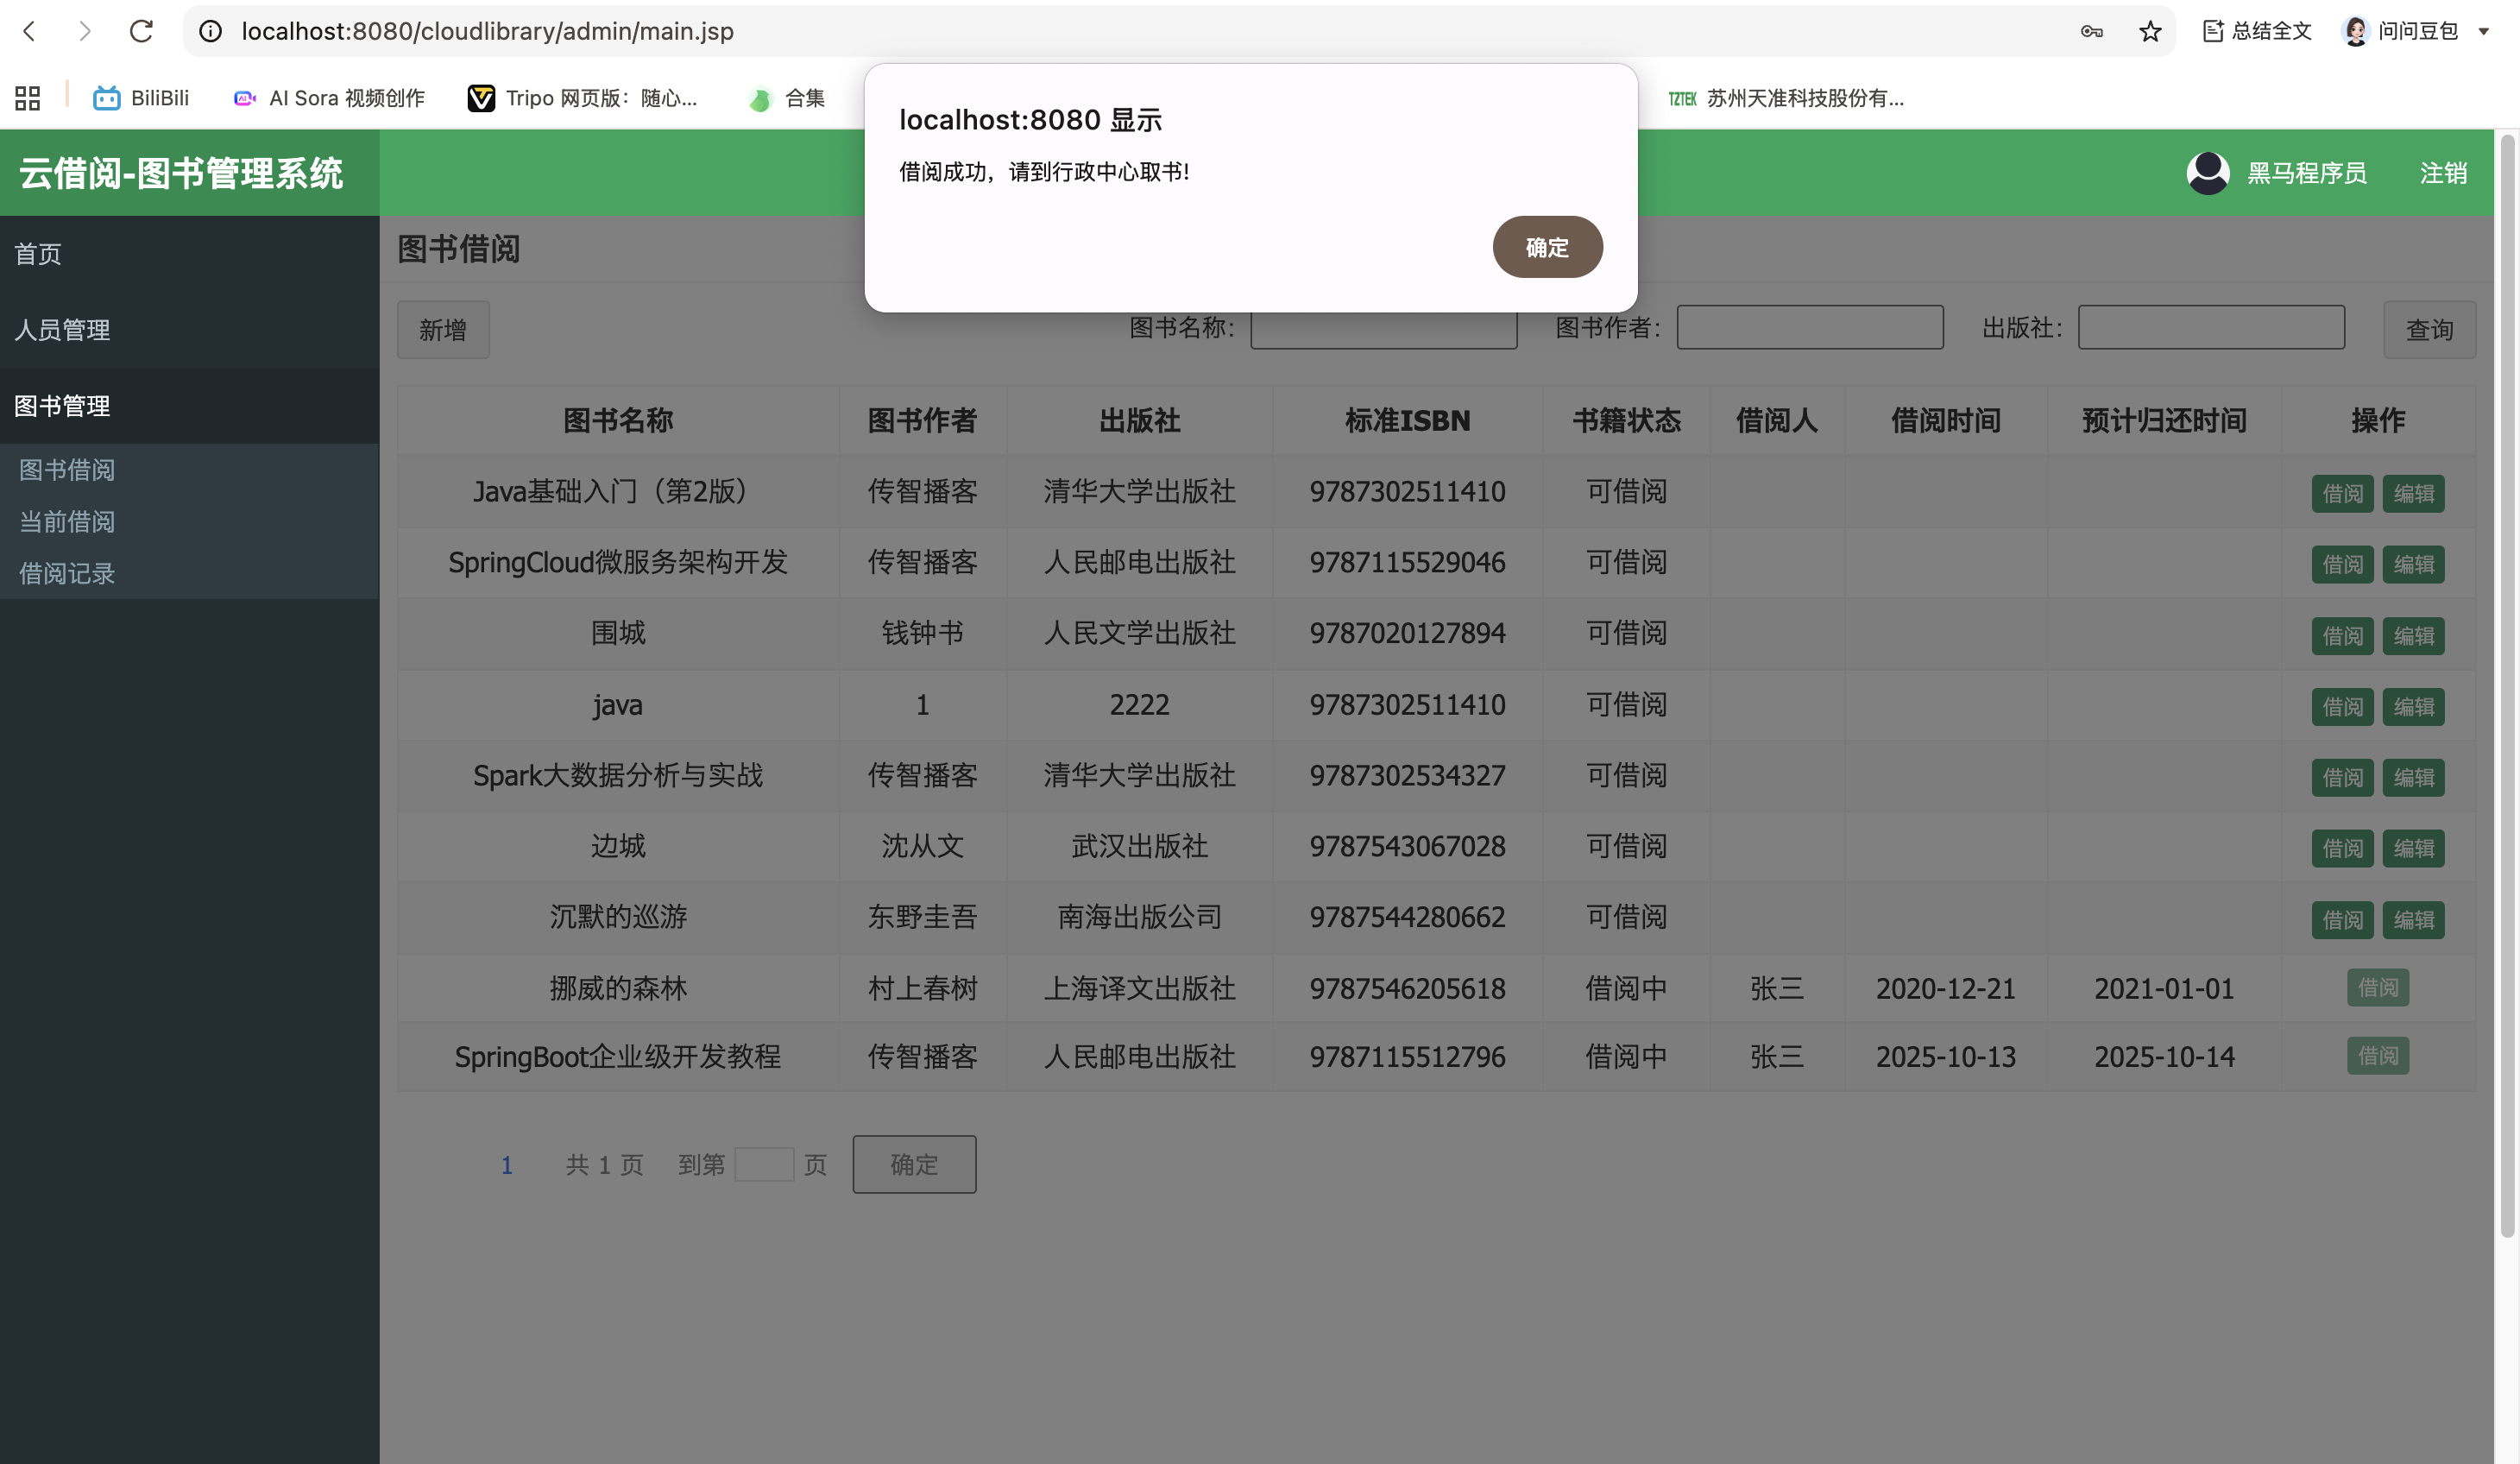Click 编辑 button for 边城 row

pos(2412,848)
